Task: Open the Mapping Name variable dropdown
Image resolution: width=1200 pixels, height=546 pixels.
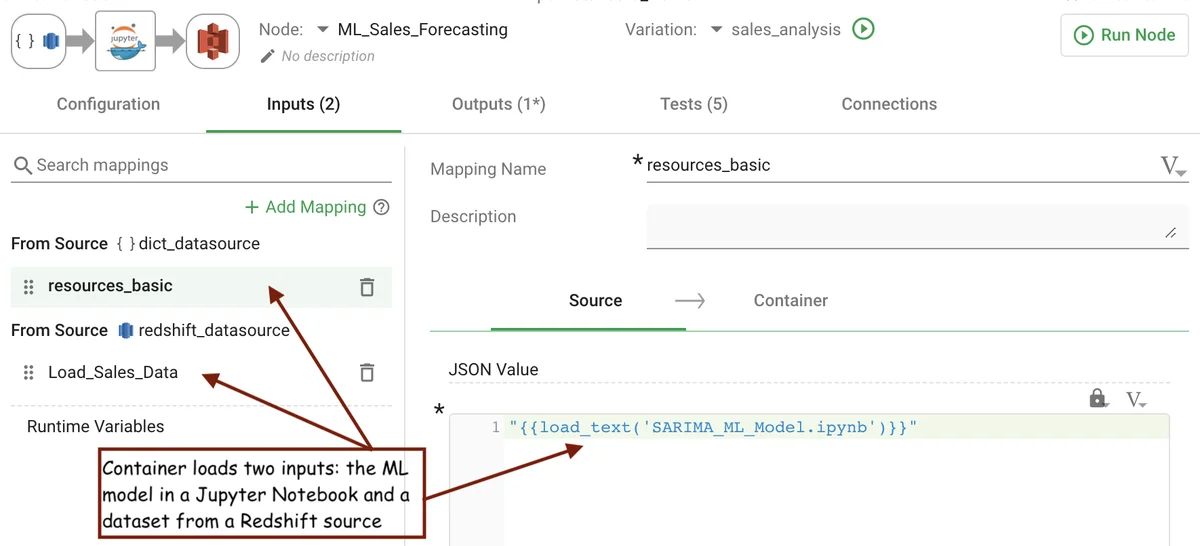Action: (1173, 166)
